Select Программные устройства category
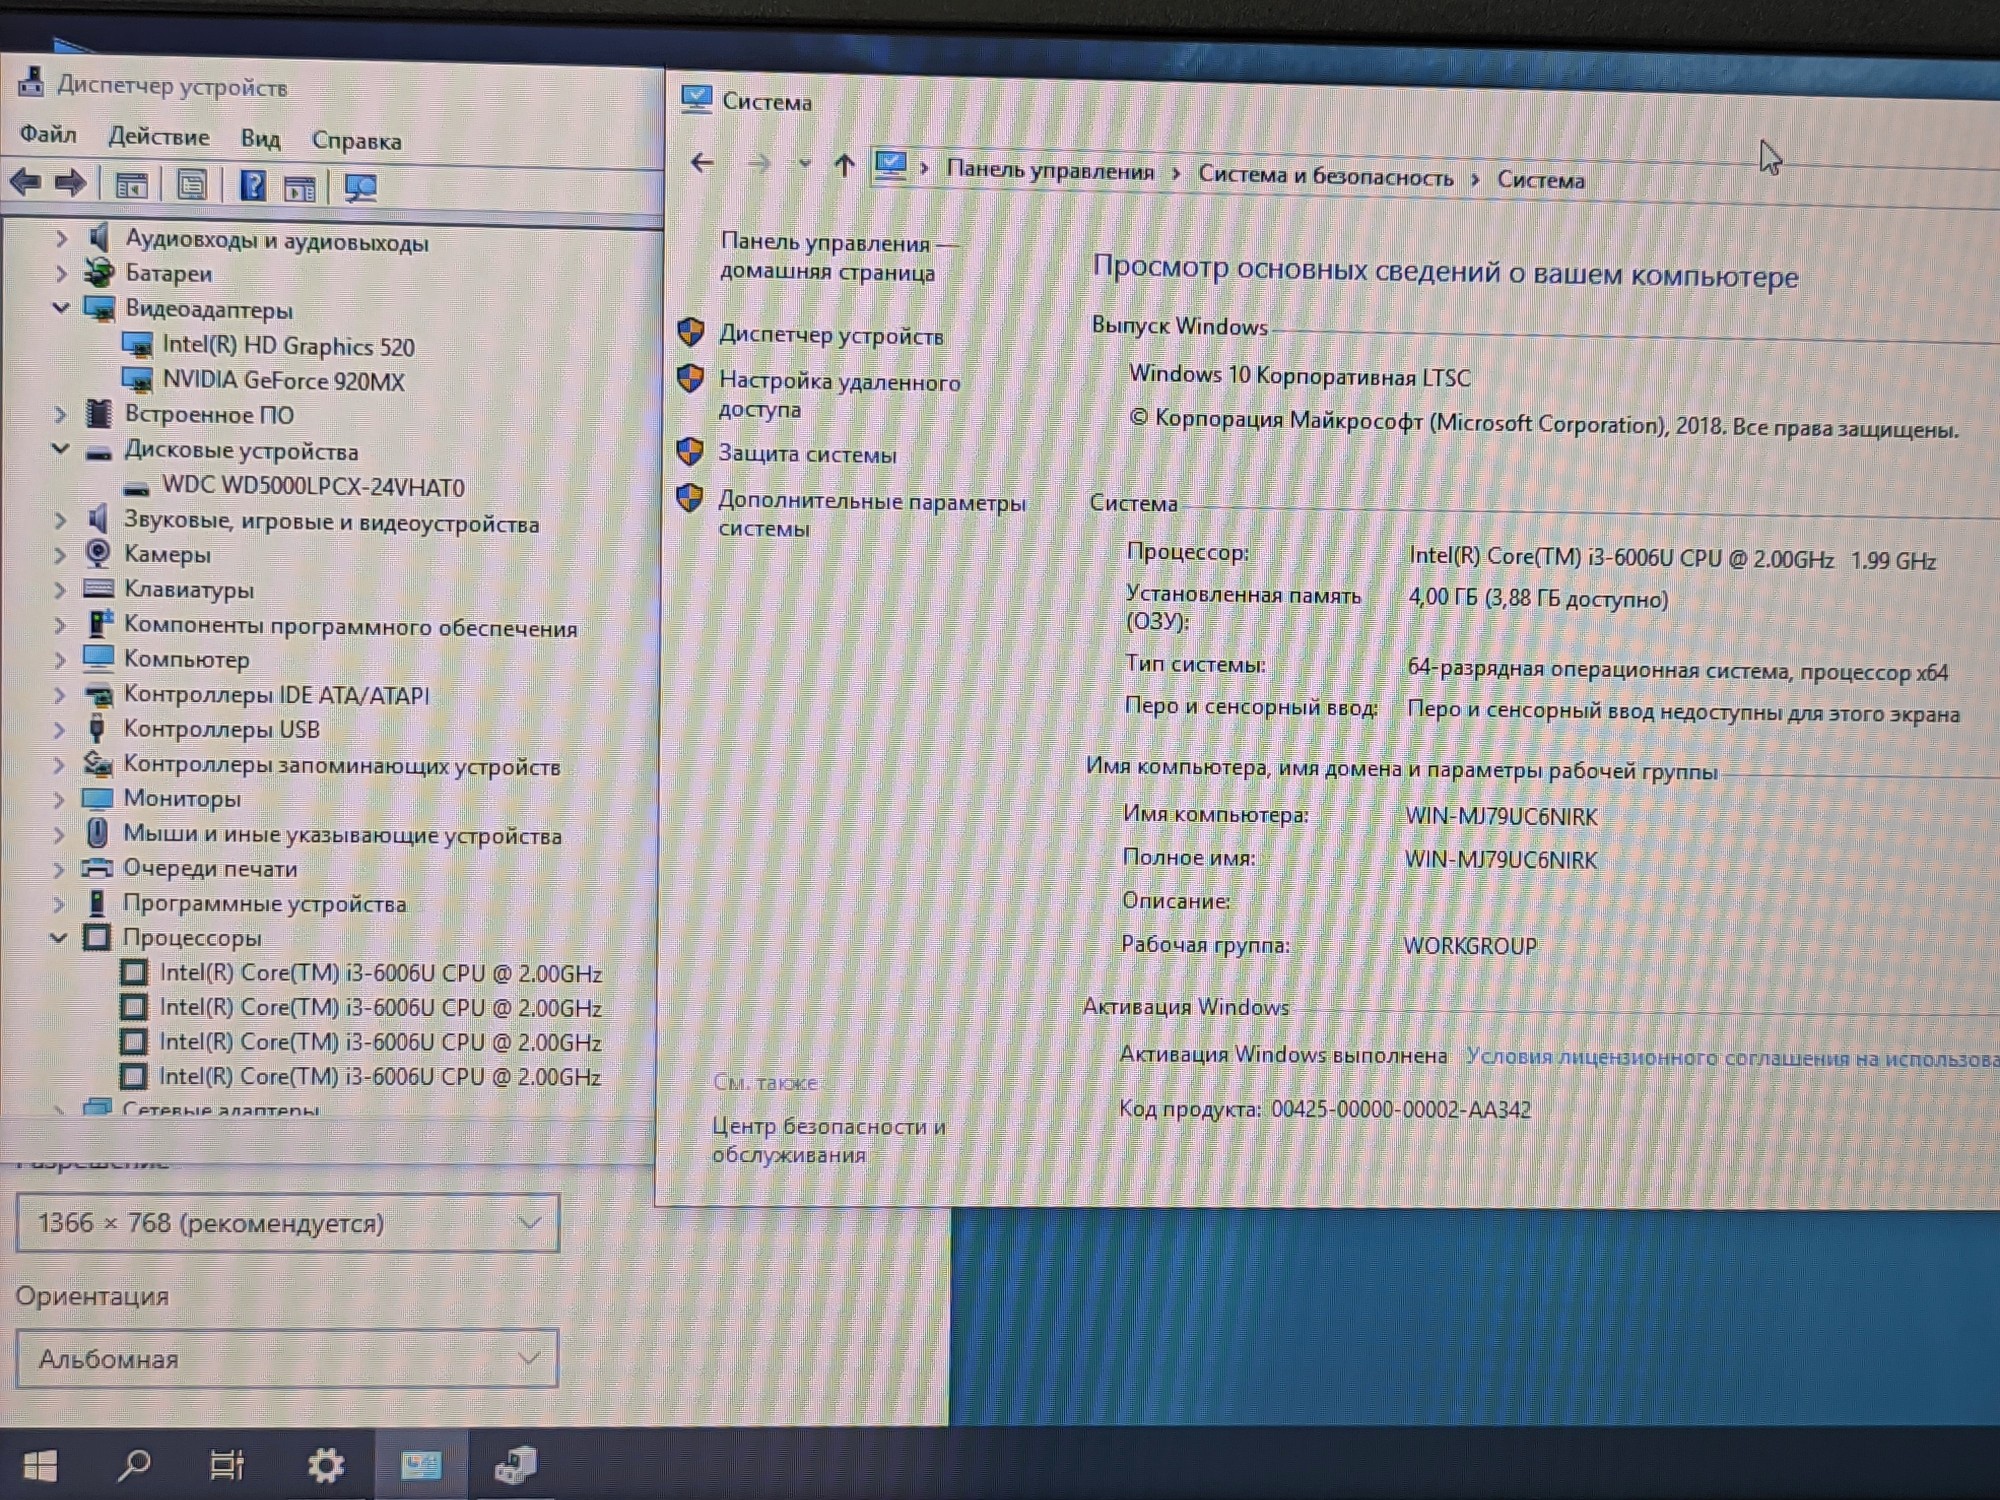Viewport: 2000px width, 1500px height. click(264, 904)
